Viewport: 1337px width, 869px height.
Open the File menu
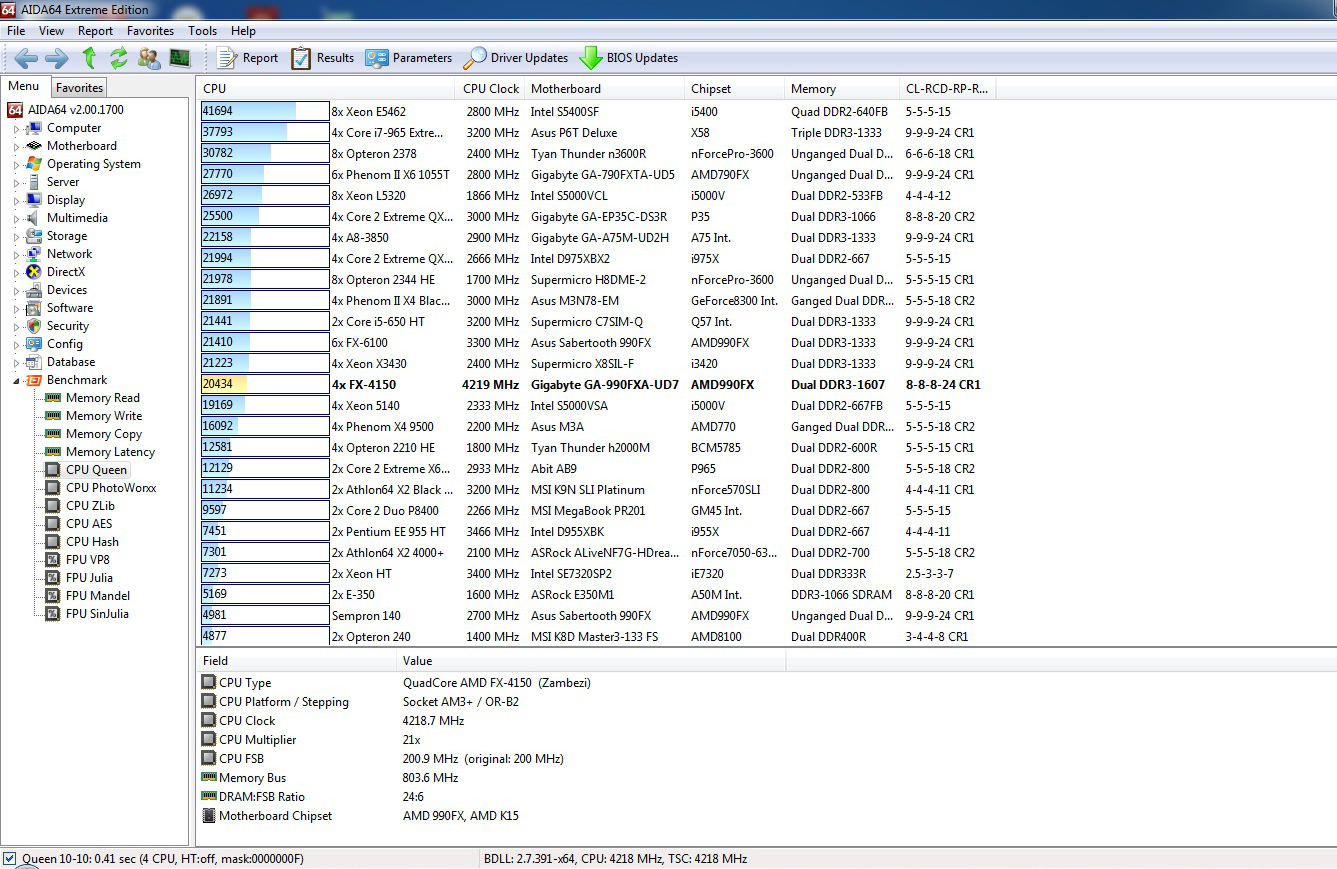point(16,31)
